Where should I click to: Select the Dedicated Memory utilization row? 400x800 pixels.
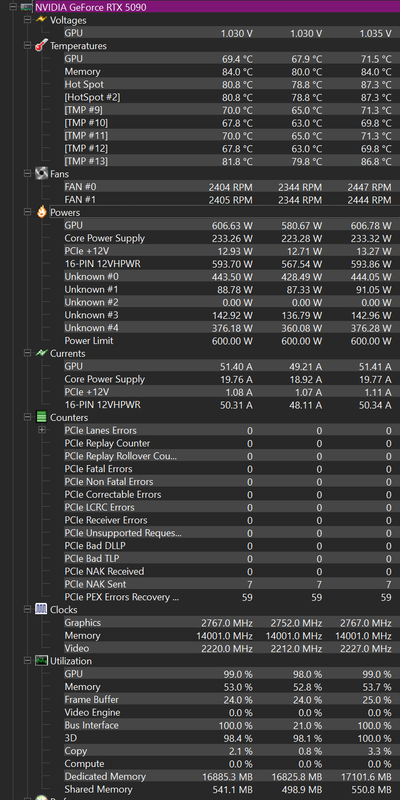(x=228, y=777)
